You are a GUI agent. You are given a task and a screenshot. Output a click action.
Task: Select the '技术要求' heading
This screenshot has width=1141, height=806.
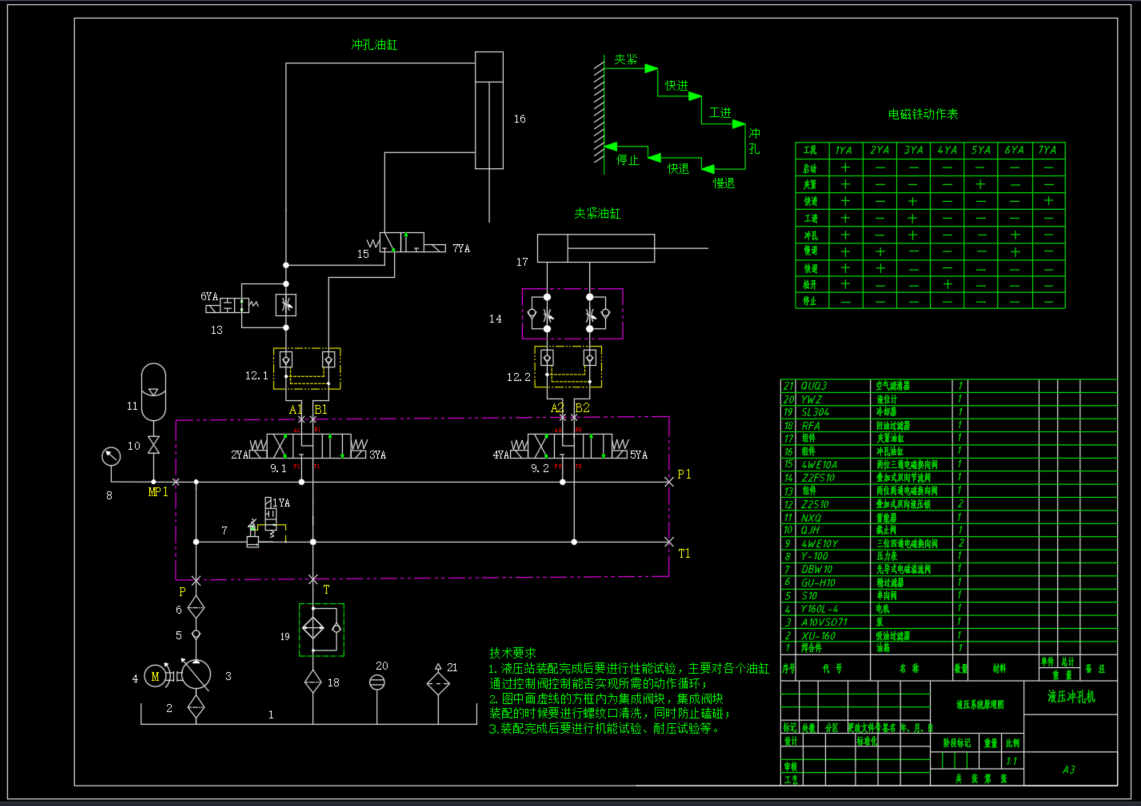[512, 653]
